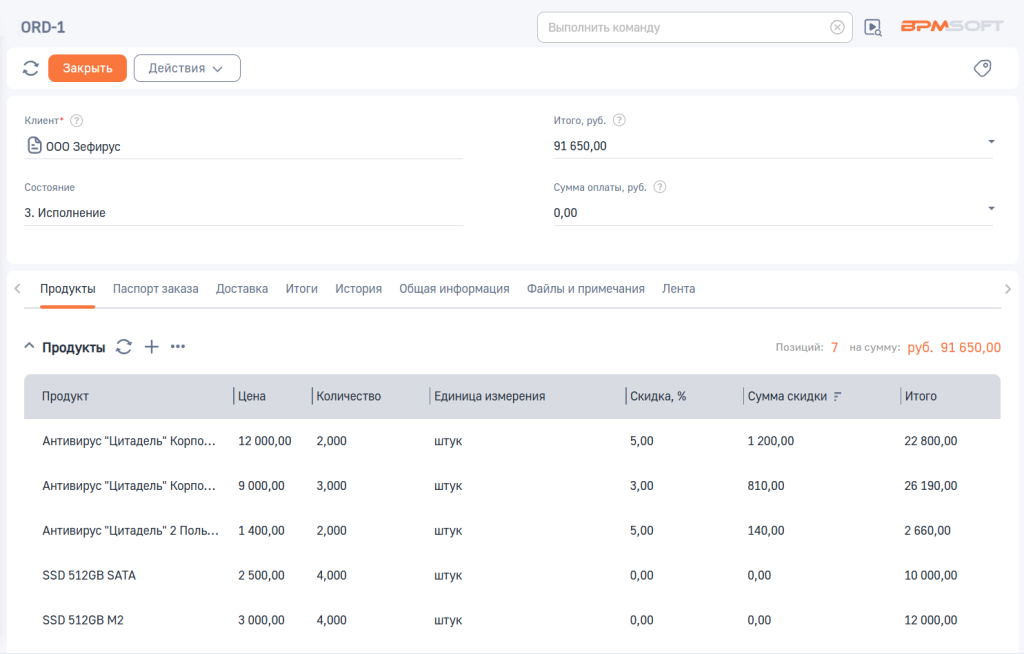Select the Антивирус "Цитадель" 2 Поль... row
Viewport: 1024px width, 654px height.
512,531
